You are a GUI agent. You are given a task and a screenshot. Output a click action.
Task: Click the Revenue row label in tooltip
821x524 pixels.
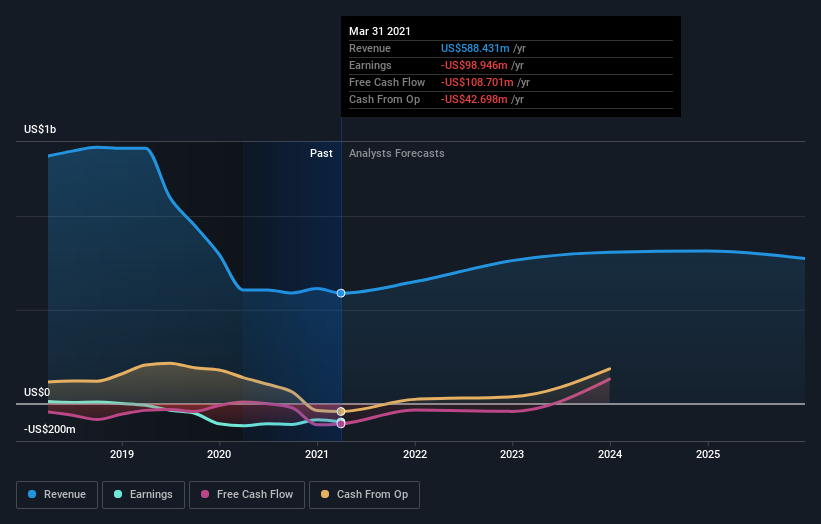(x=370, y=48)
